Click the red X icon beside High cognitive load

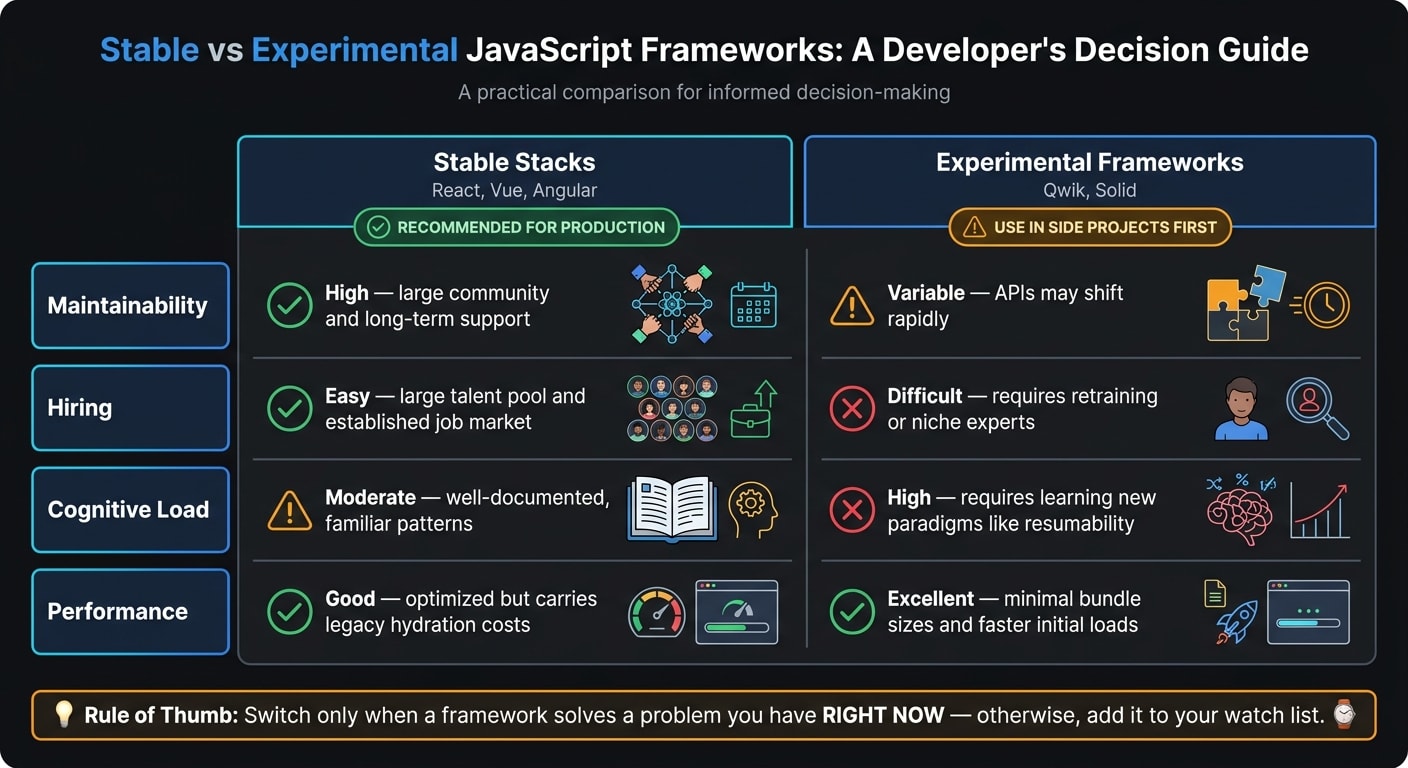852,510
